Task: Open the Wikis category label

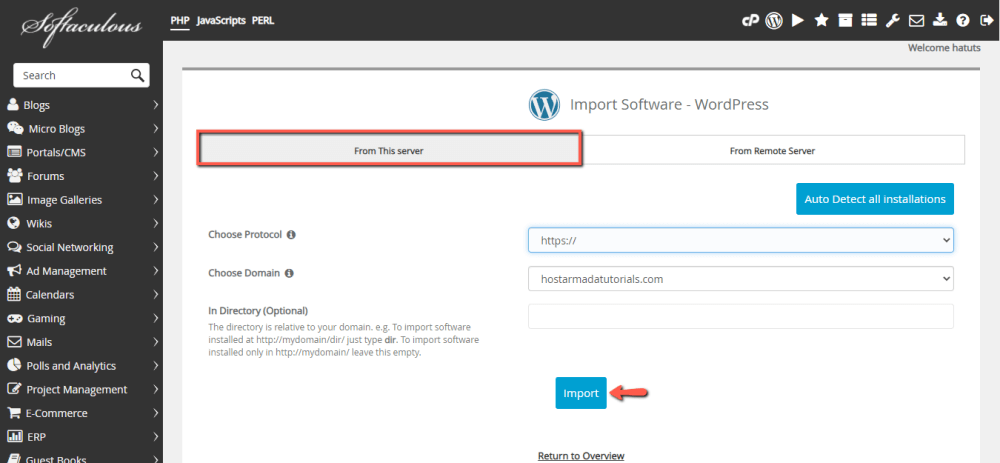Action: pos(39,224)
